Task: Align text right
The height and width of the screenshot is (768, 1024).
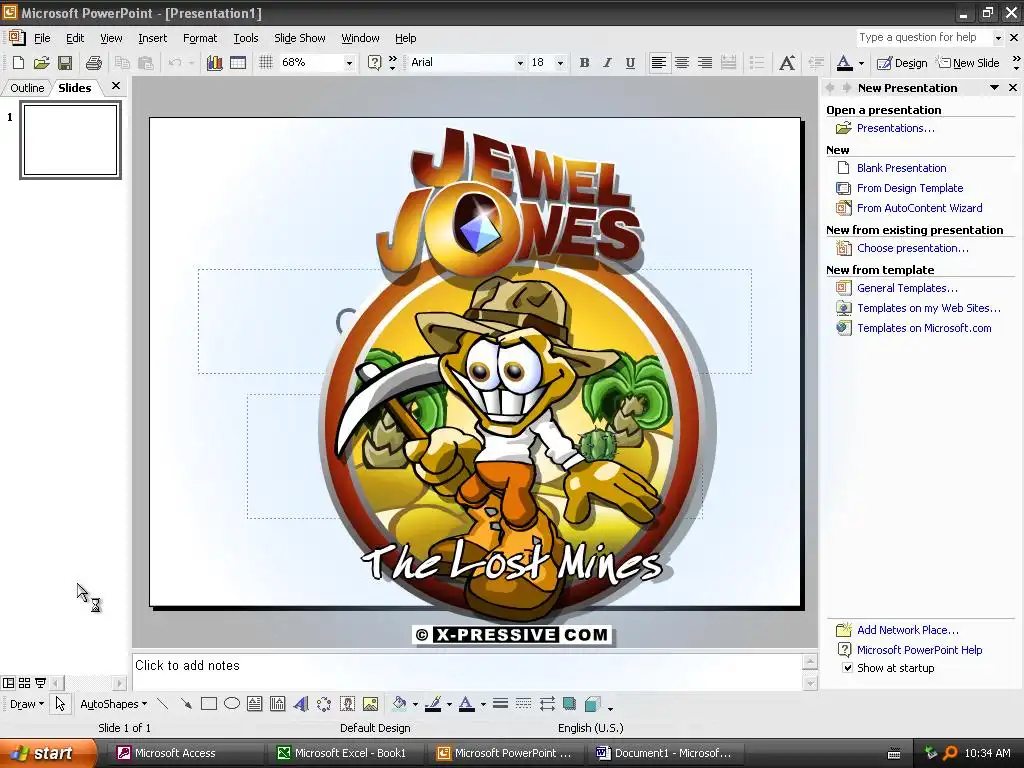Action: point(705,63)
